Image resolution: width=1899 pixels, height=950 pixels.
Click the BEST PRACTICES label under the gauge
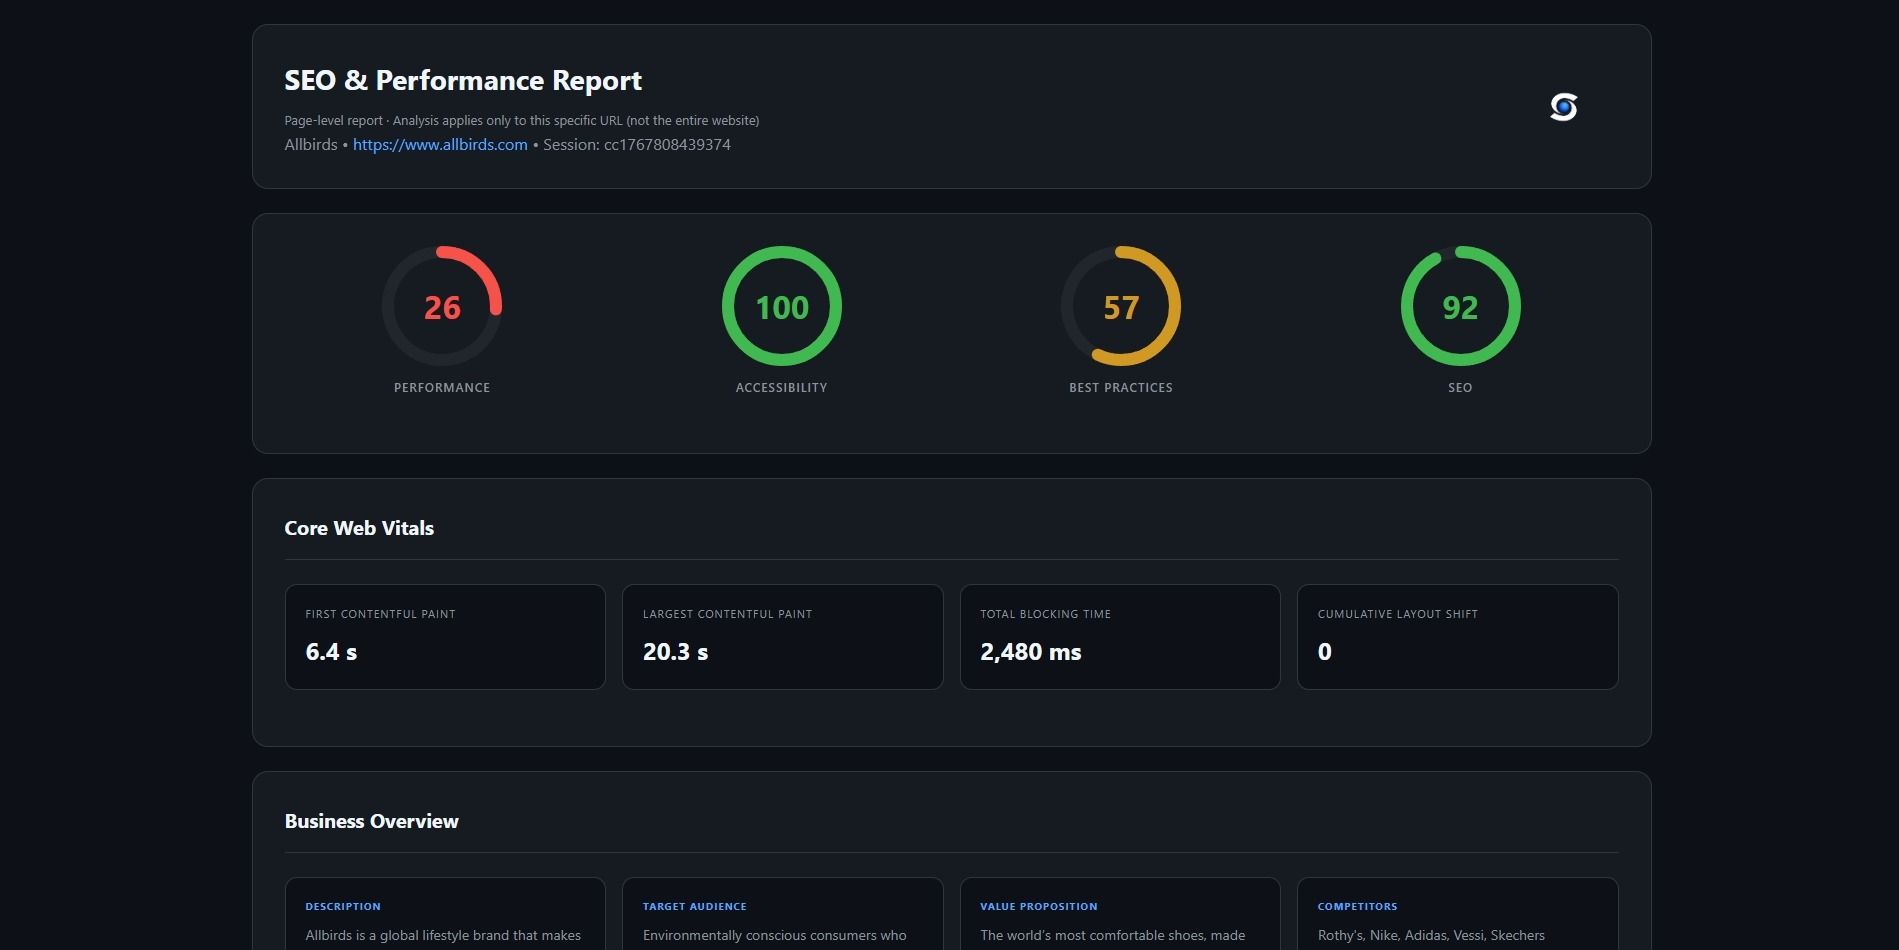point(1120,387)
